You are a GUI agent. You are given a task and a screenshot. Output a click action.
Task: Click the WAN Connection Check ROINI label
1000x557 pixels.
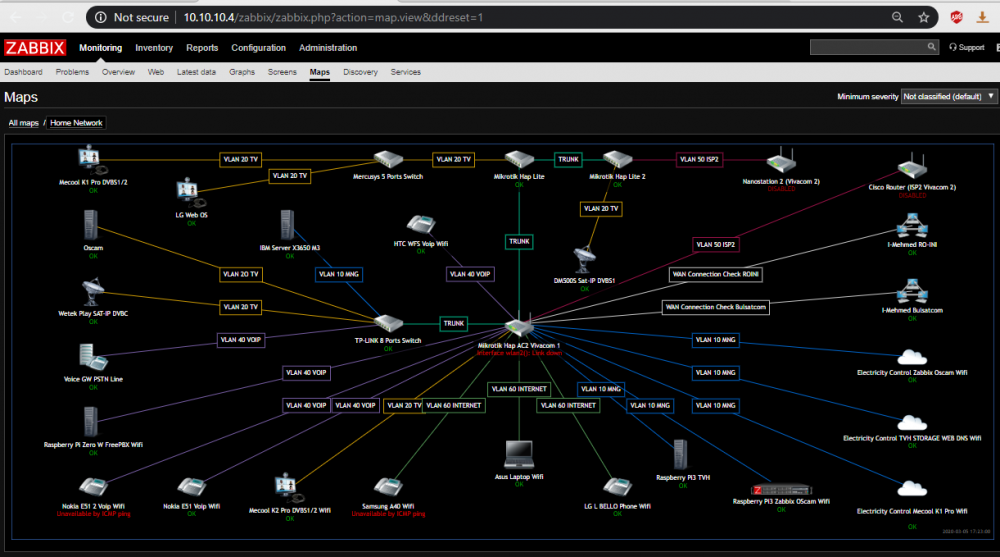pyautogui.click(x=716, y=274)
